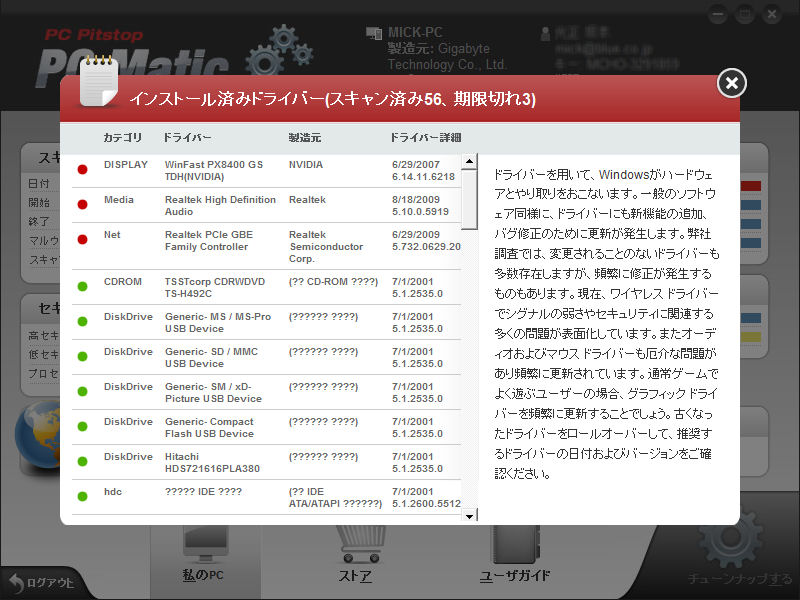Image resolution: width=800 pixels, height=600 pixels.
Task: Click green status dot for CDROM driver
Action: coord(82,287)
